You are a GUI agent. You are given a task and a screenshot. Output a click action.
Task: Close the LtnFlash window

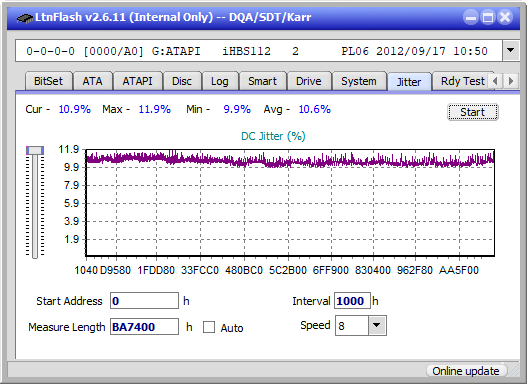tap(505, 17)
